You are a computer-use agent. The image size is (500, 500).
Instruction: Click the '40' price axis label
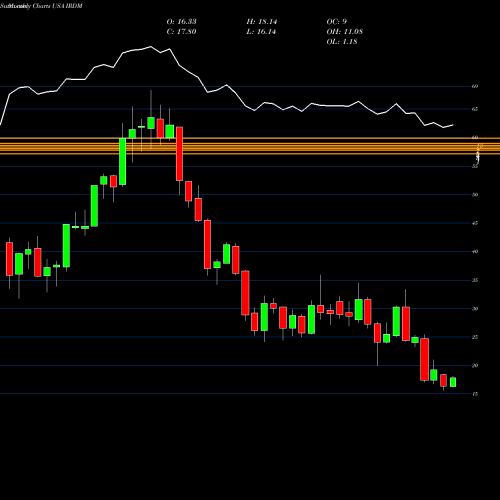(475, 252)
